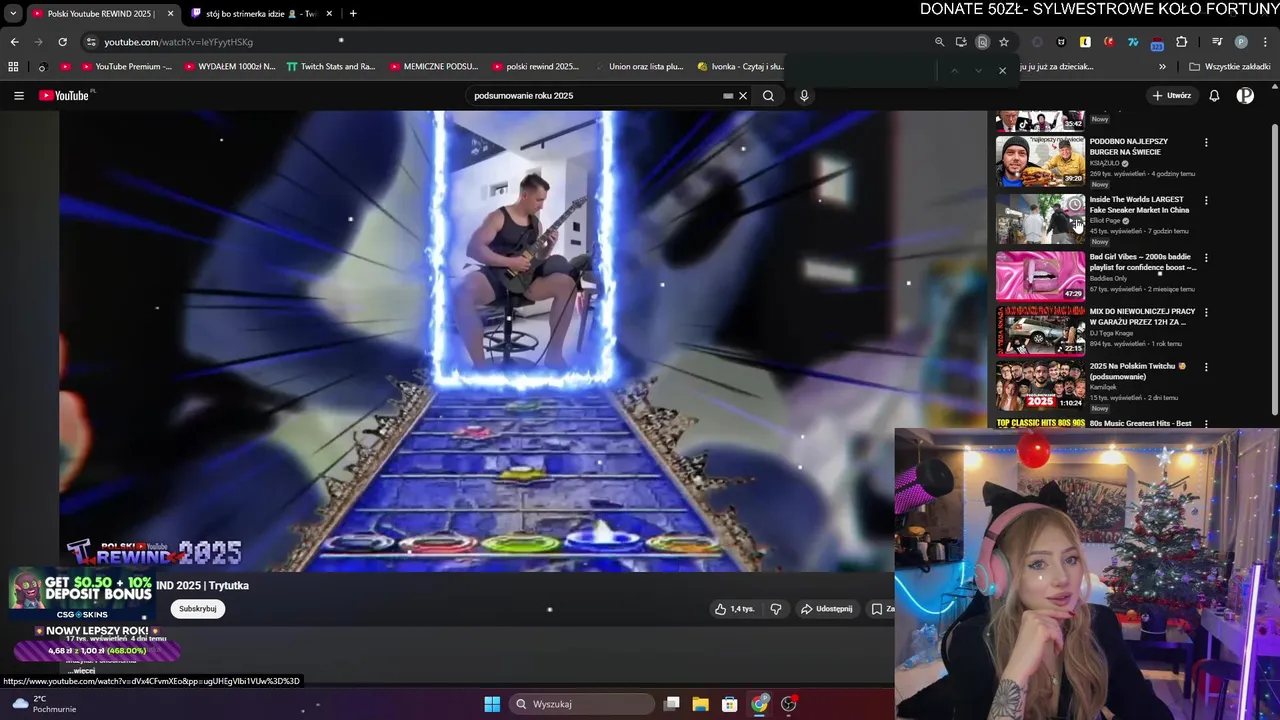Open YouTube Premium bookmark
Viewport: 1280px width, 720px height.
126,67
